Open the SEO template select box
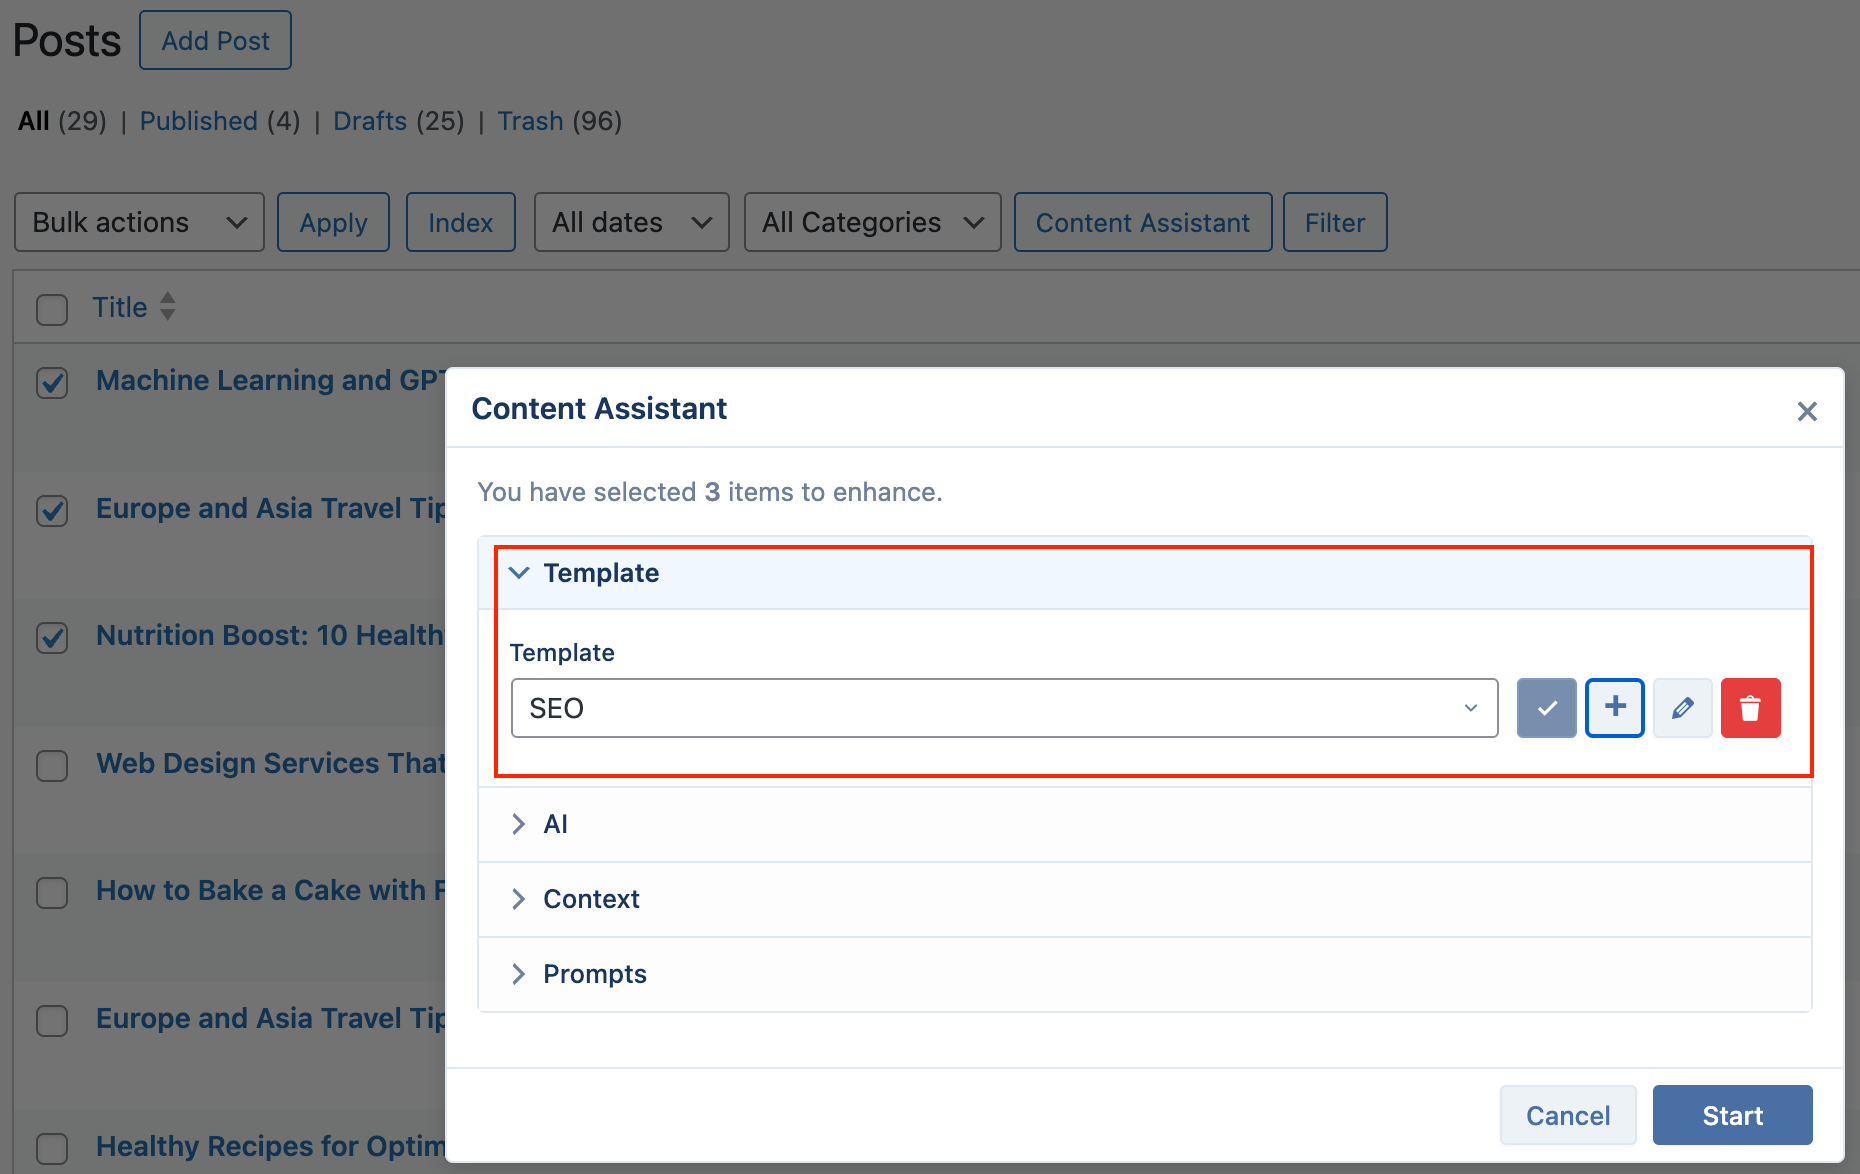The width and height of the screenshot is (1860, 1174). 1004,708
